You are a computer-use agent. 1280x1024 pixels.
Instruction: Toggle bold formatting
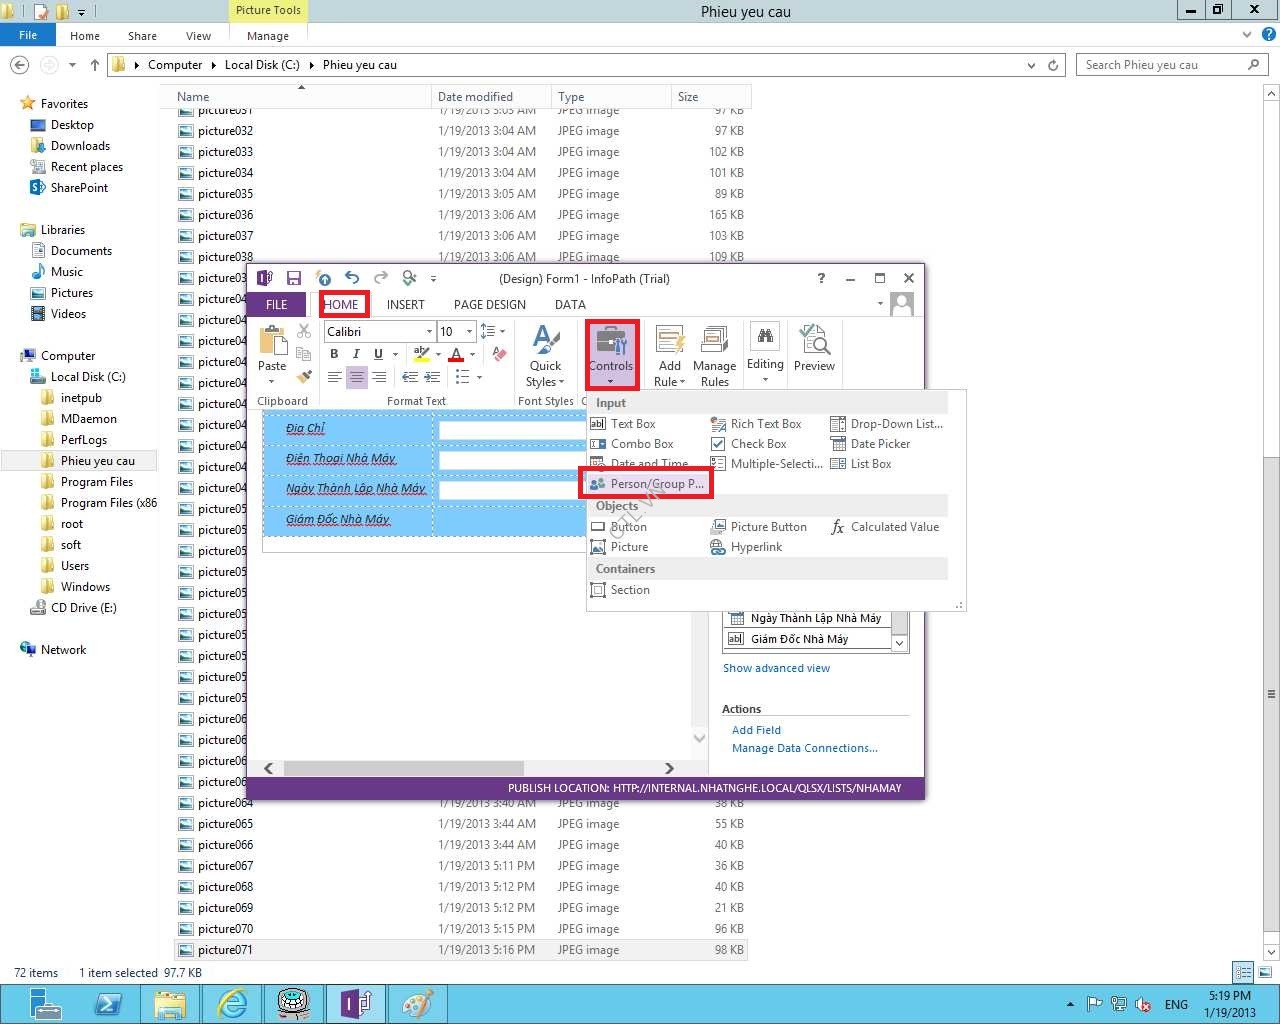[334, 354]
